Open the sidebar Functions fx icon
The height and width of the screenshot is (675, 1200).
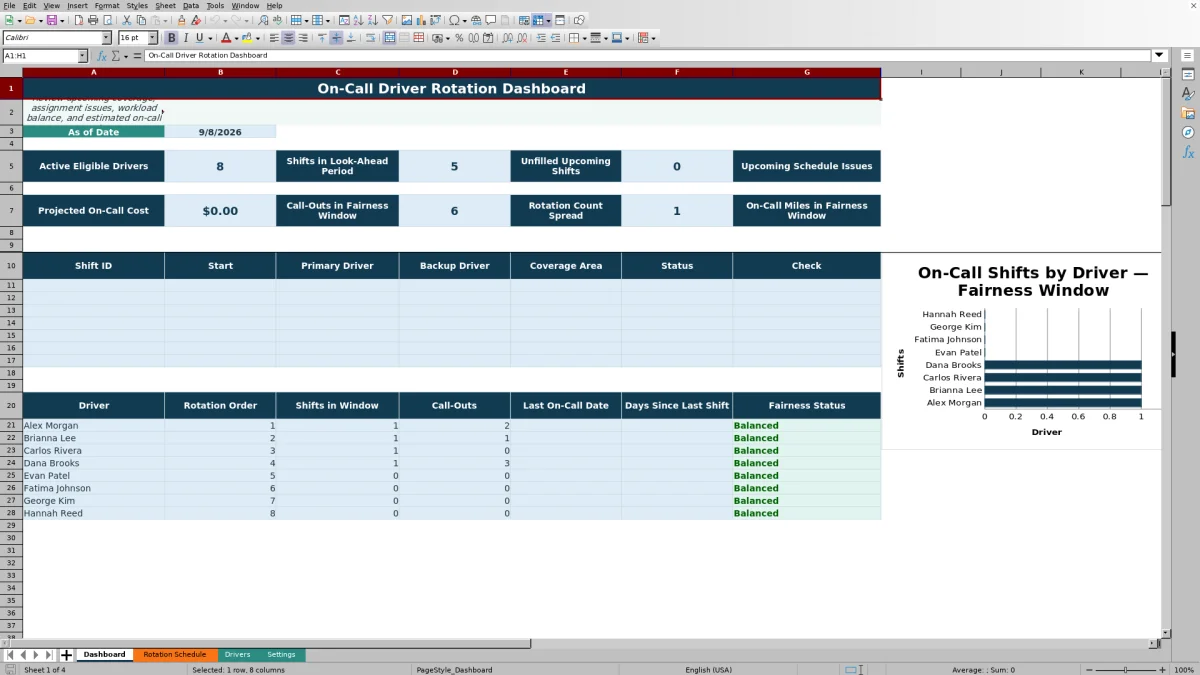coord(1188,152)
